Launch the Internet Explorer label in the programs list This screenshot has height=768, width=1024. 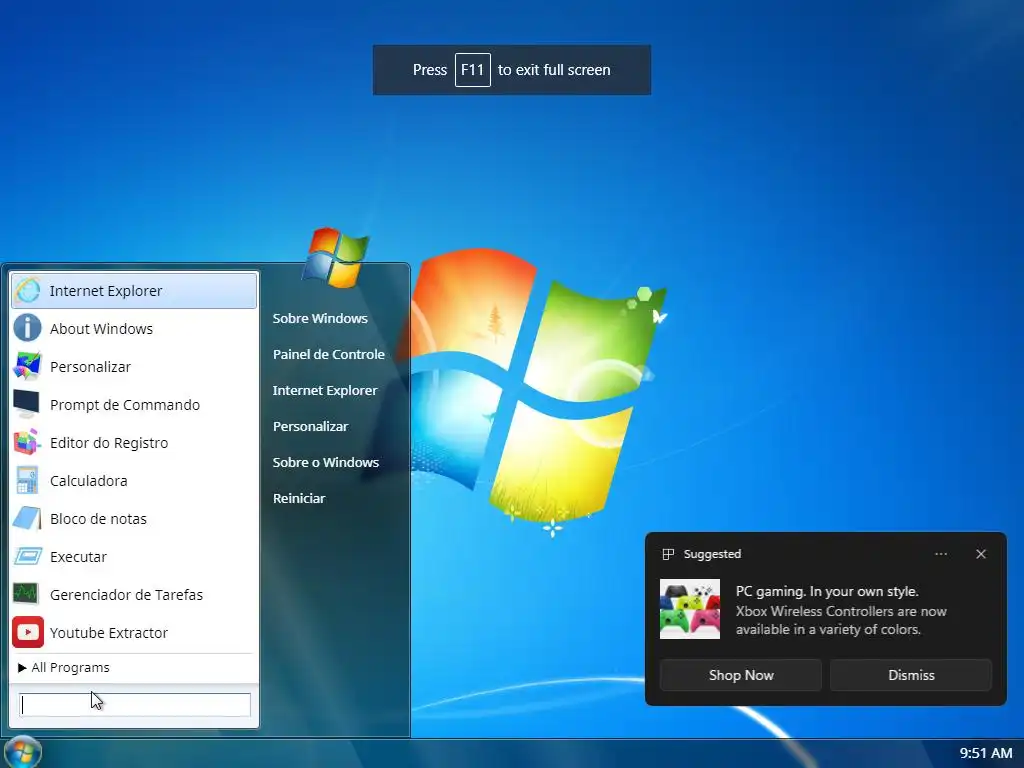point(106,291)
